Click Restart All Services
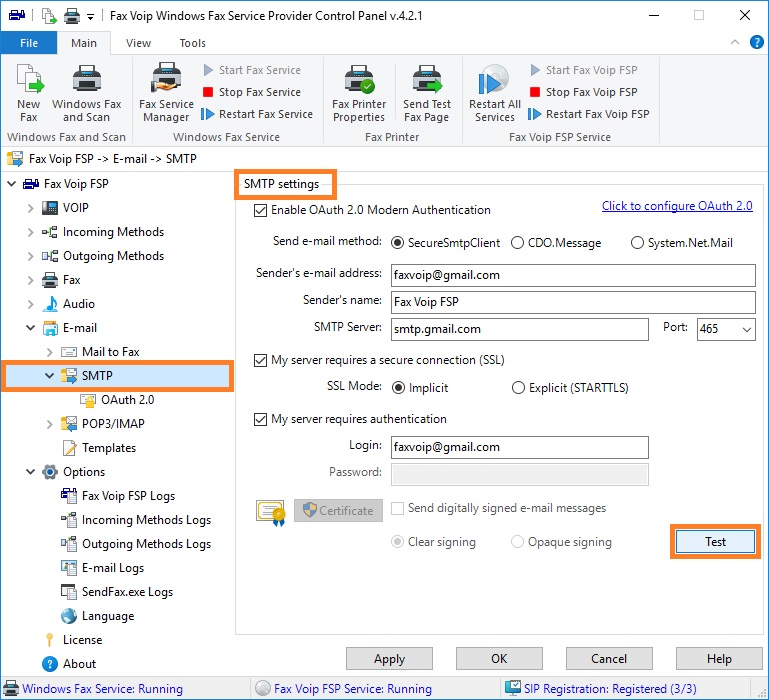This screenshot has width=769, height=700. point(494,93)
